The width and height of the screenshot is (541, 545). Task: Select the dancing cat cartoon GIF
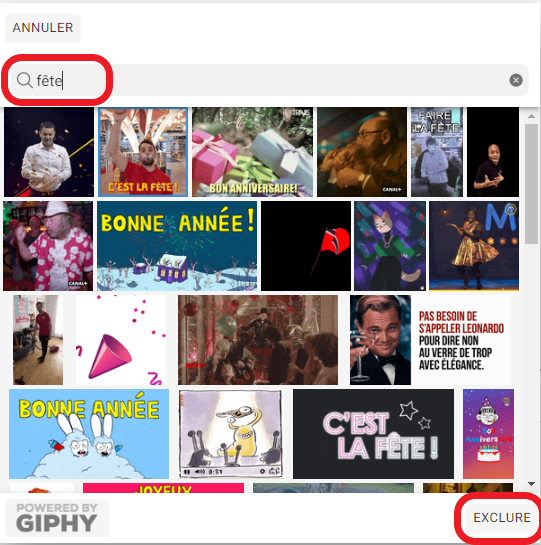pos(390,246)
